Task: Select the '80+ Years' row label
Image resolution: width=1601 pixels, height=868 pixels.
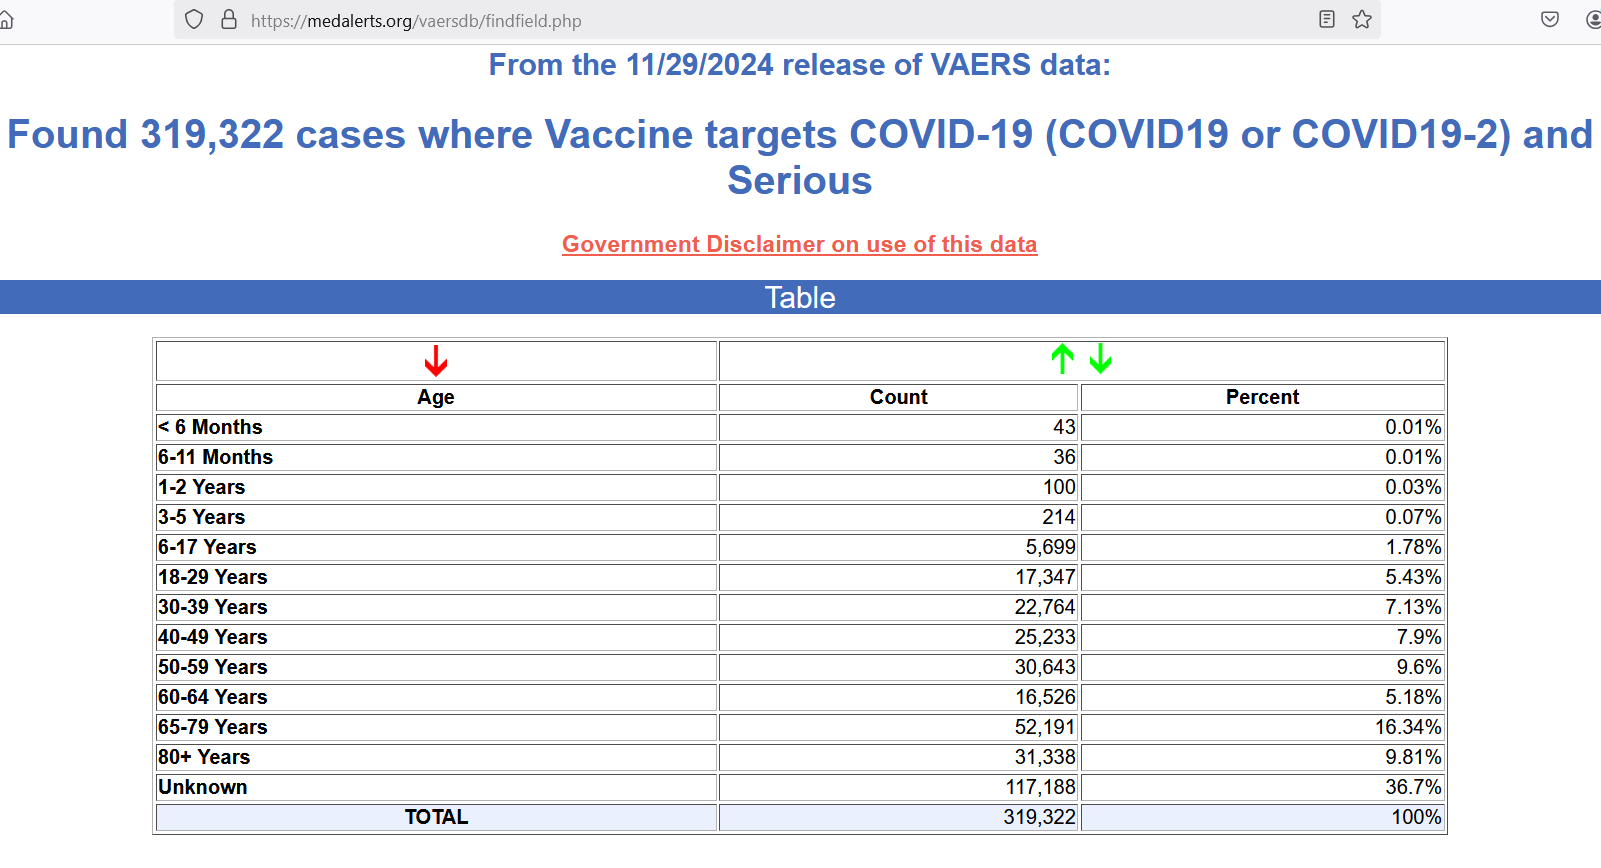Action: (x=204, y=757)
